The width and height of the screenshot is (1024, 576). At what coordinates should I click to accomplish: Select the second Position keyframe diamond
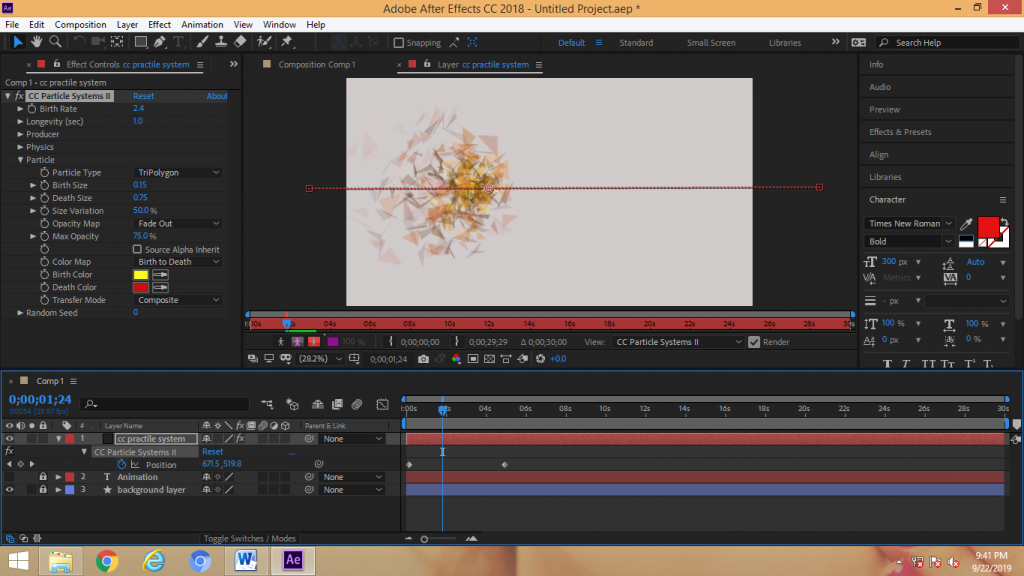pyautogui.click(x=504, y=464)
